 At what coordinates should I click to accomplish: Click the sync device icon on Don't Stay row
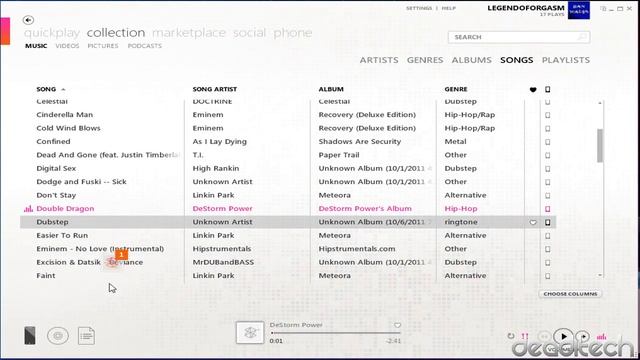[x=548, y=196]
